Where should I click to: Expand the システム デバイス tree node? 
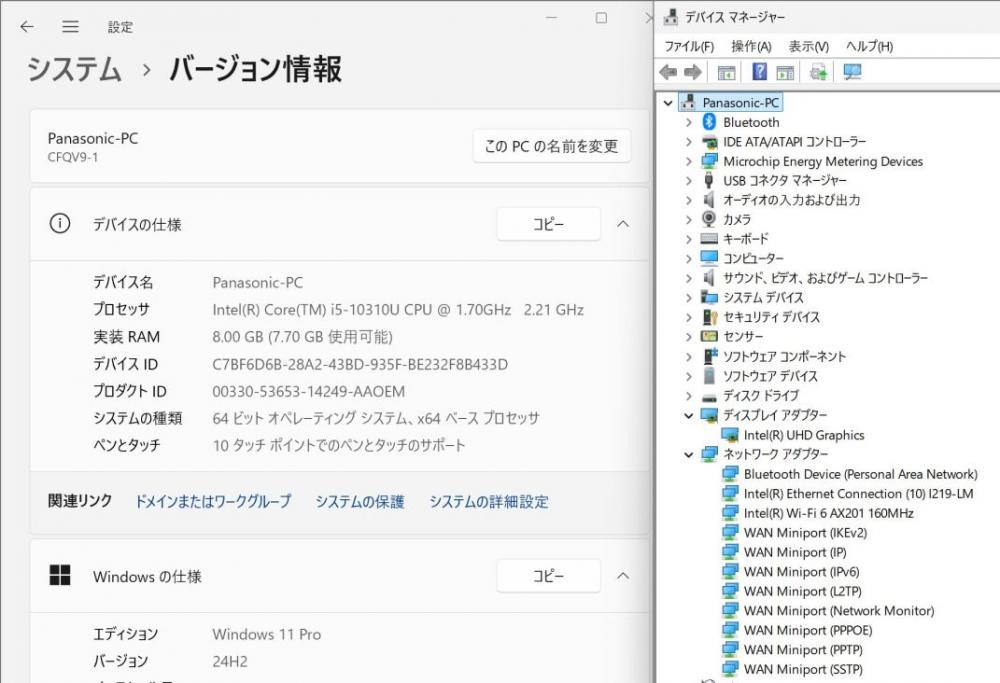click(689, 298)
